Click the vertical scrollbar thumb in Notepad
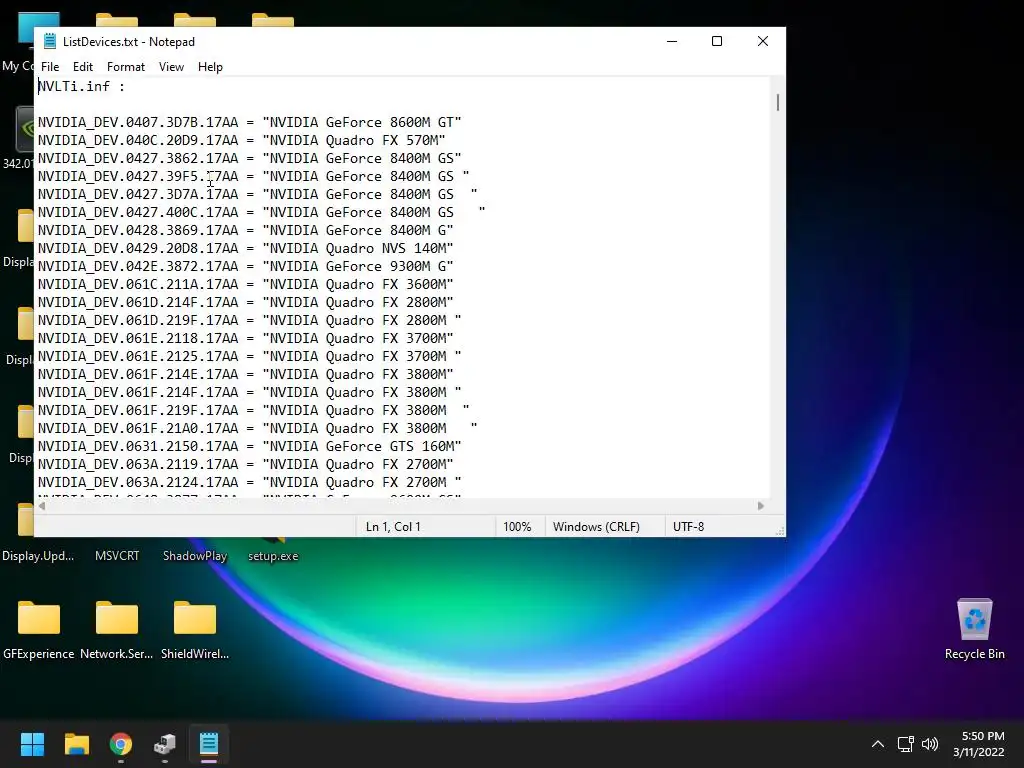 coord(777,103)
